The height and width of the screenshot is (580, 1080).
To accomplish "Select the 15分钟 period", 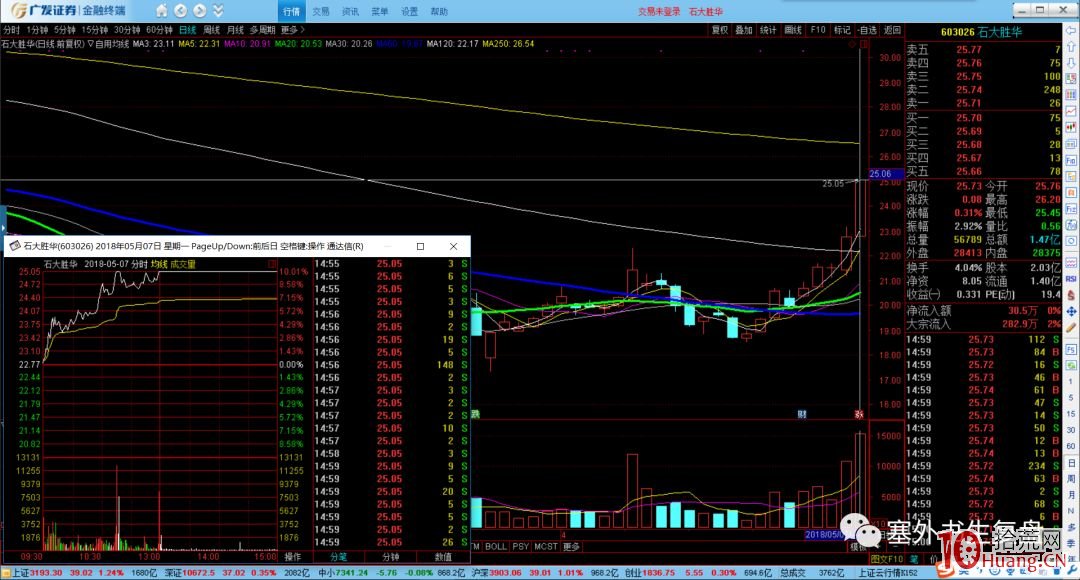I will [95, 30].
